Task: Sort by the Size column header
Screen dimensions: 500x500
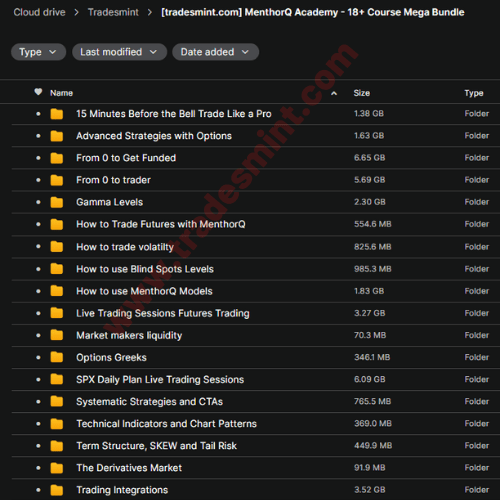Action: 362,93
